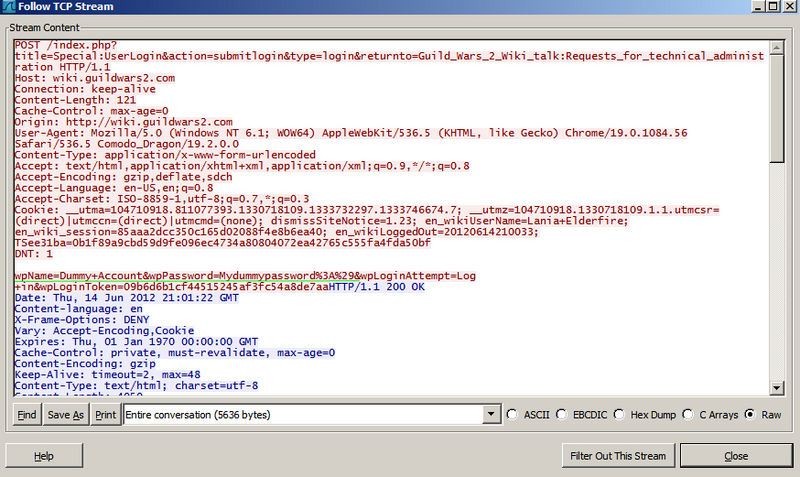
Task: Click the wpLoginToken line with '200 OK'
Action: tap(220, 287)
